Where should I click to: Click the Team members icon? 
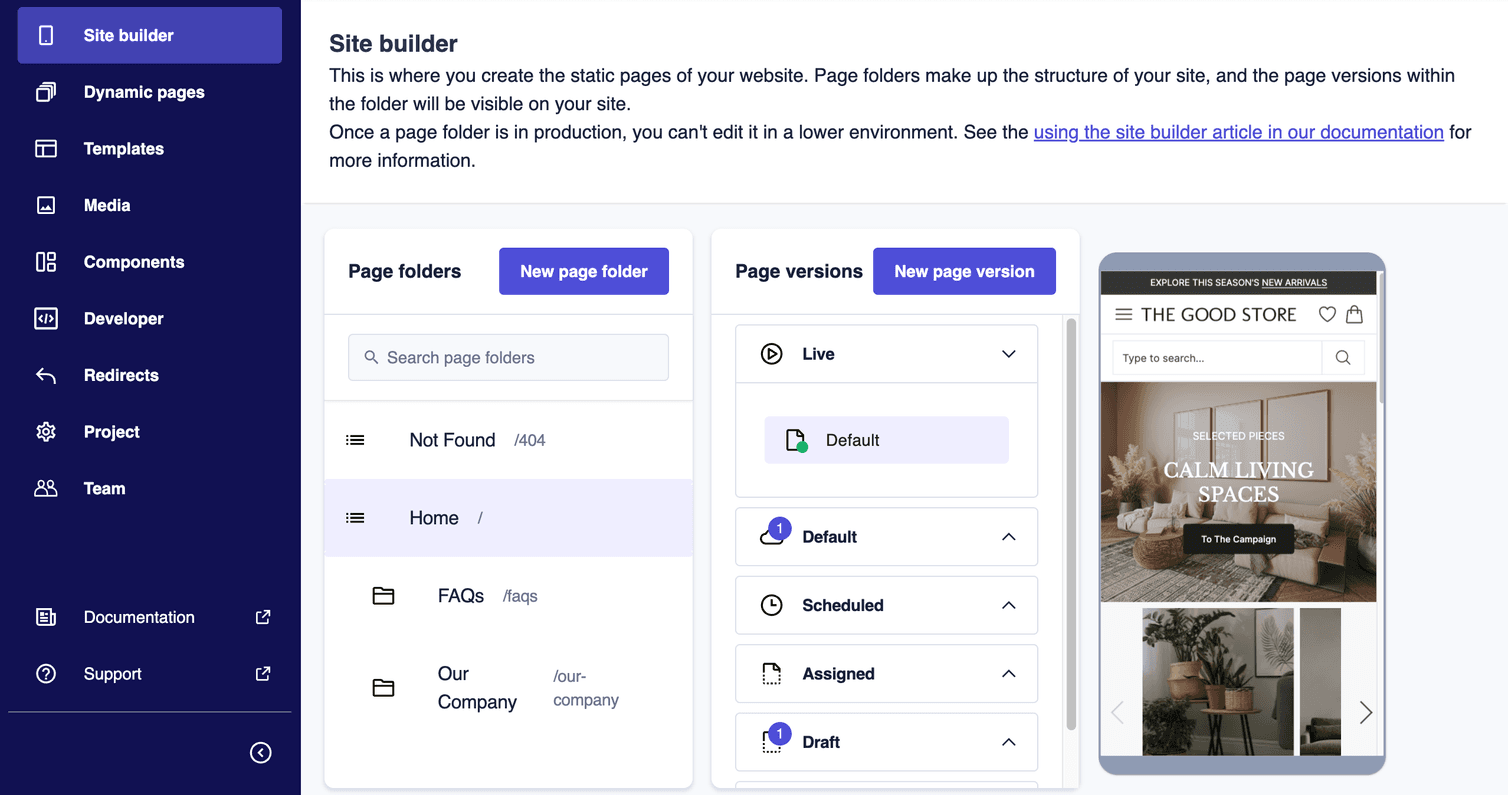pos(46,488)
